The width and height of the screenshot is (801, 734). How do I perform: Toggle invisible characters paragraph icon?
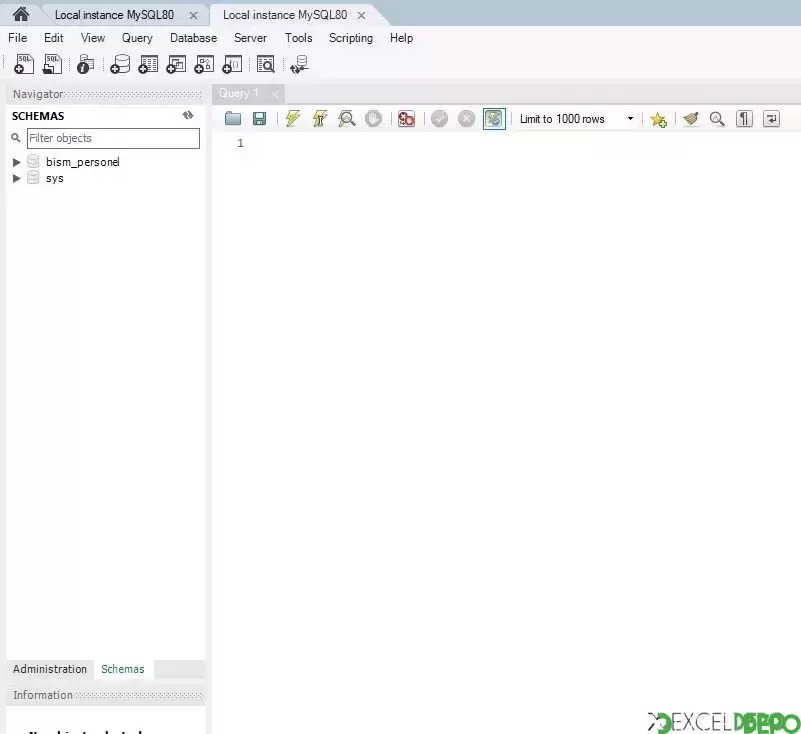click(744, 119)
